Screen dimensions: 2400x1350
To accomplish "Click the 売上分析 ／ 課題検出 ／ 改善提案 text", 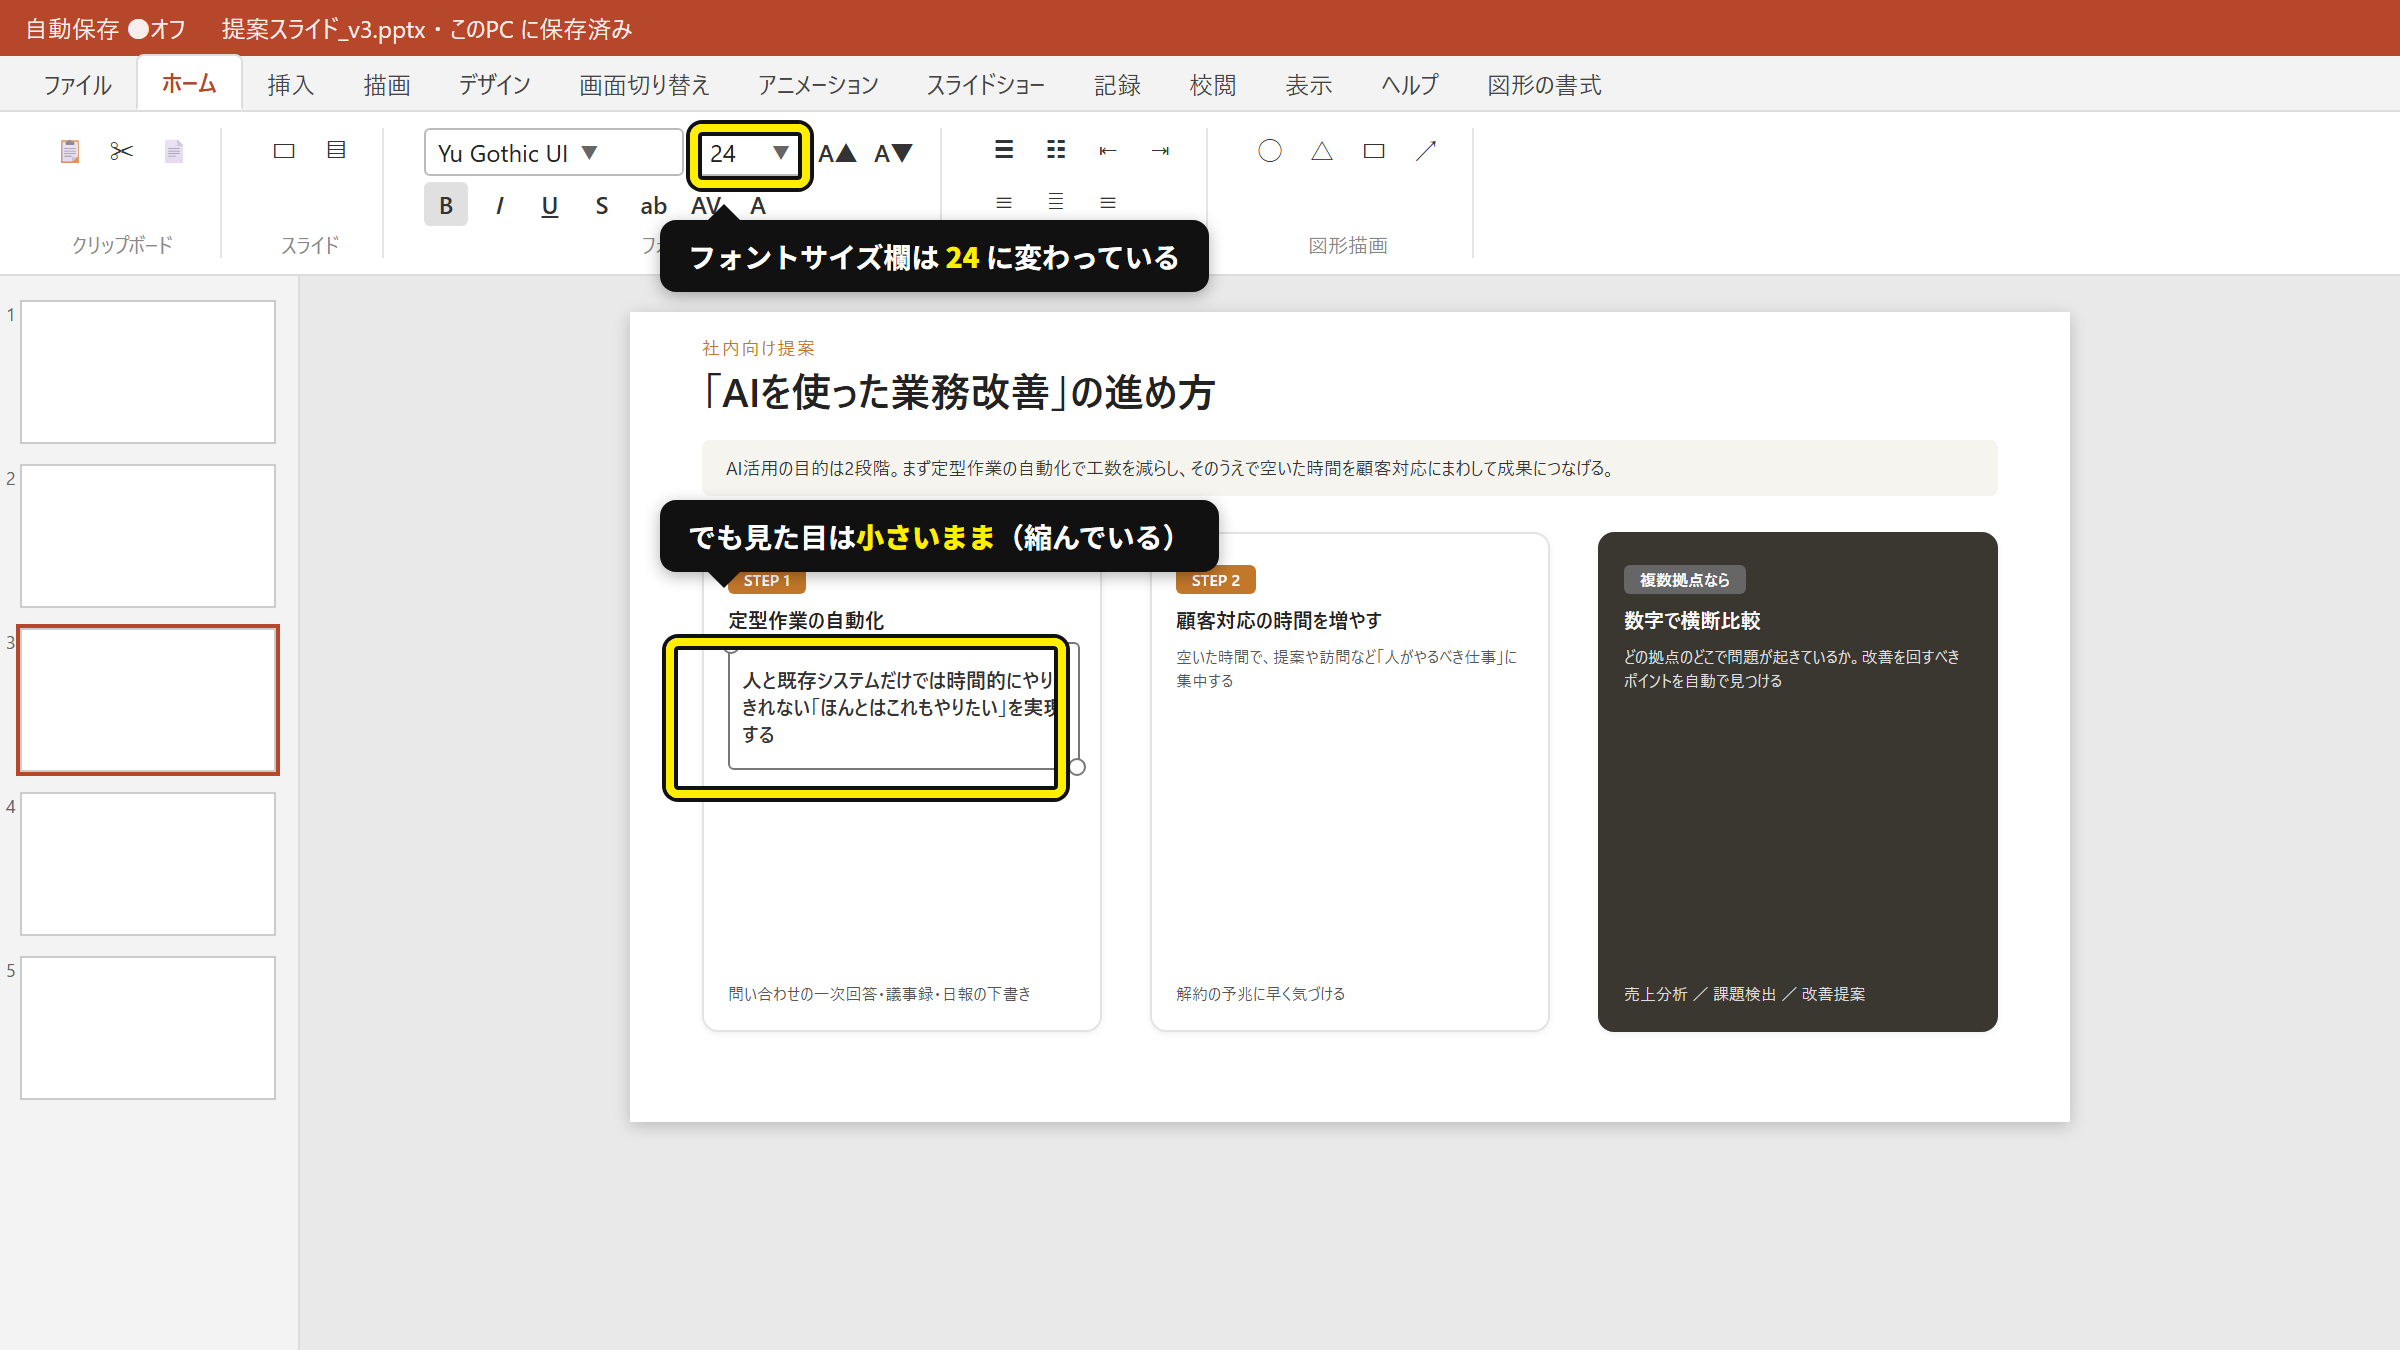I will click(x=1744, y=994).
